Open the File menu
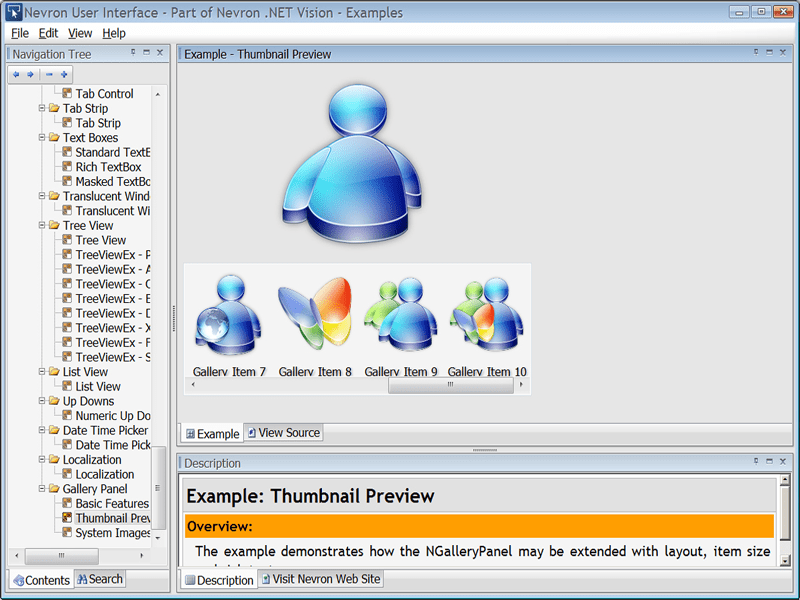The width and height of the screenshot is (800, 600). (19, 33)
